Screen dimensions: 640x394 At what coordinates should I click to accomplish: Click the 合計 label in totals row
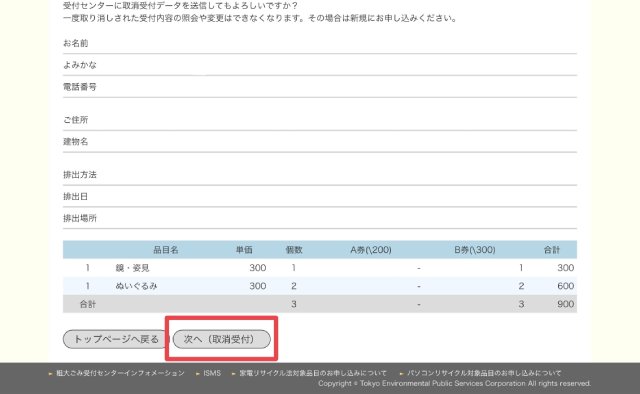pos(87,304)
